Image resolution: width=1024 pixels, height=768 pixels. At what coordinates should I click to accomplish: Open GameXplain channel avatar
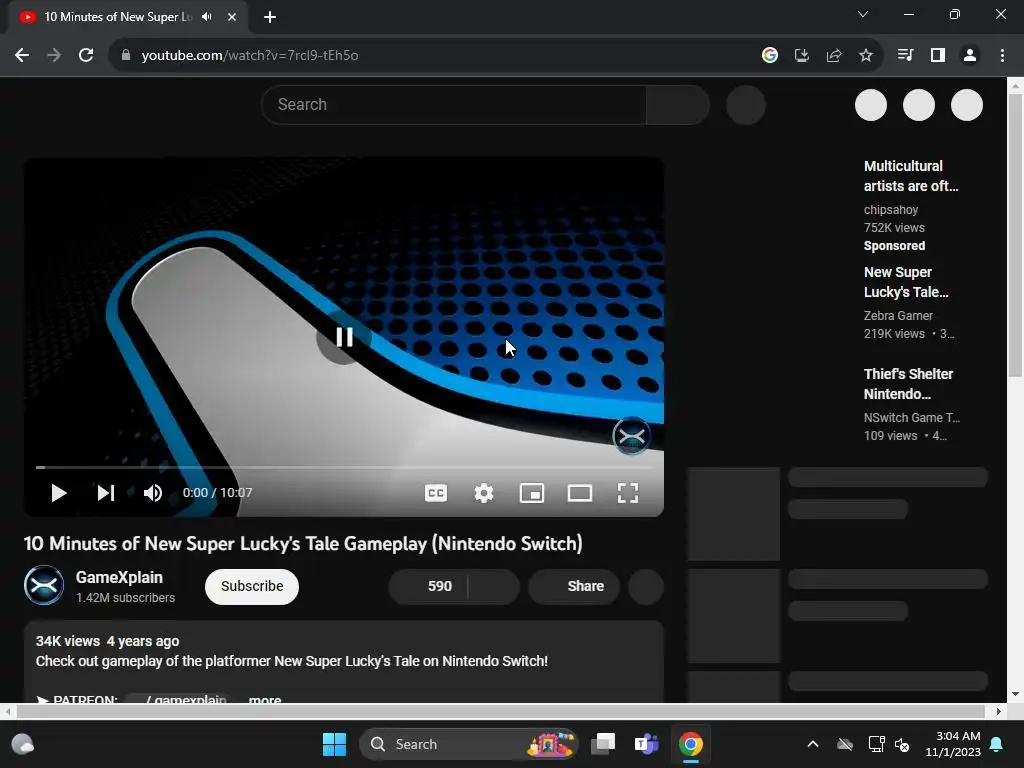pyautogui.click(x=44, y=585)
